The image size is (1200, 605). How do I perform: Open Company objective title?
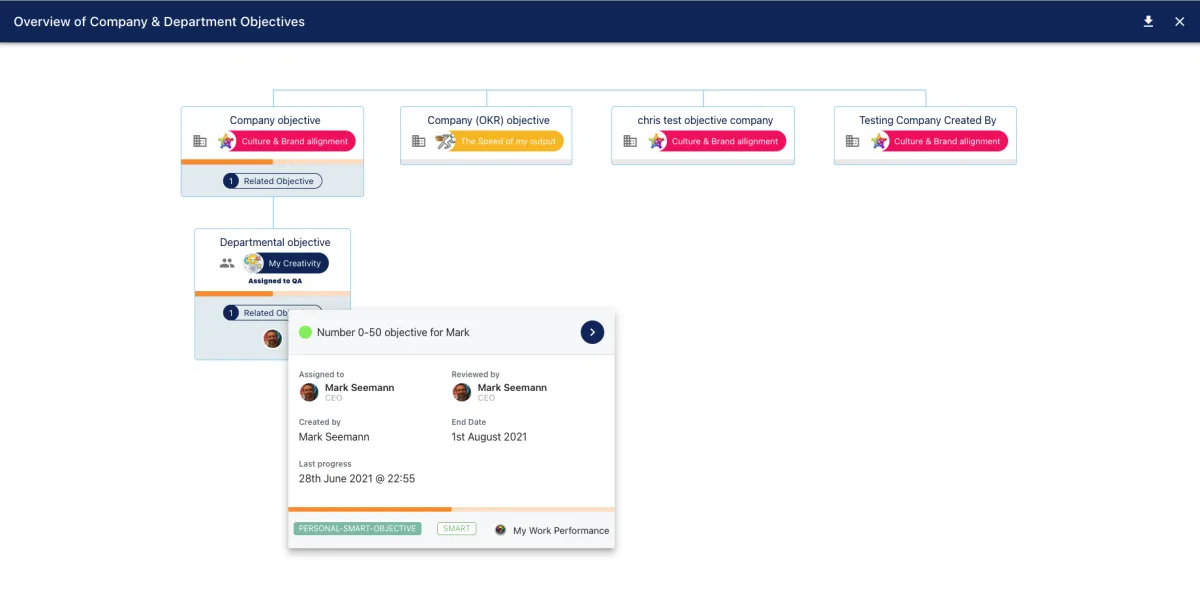275,120
